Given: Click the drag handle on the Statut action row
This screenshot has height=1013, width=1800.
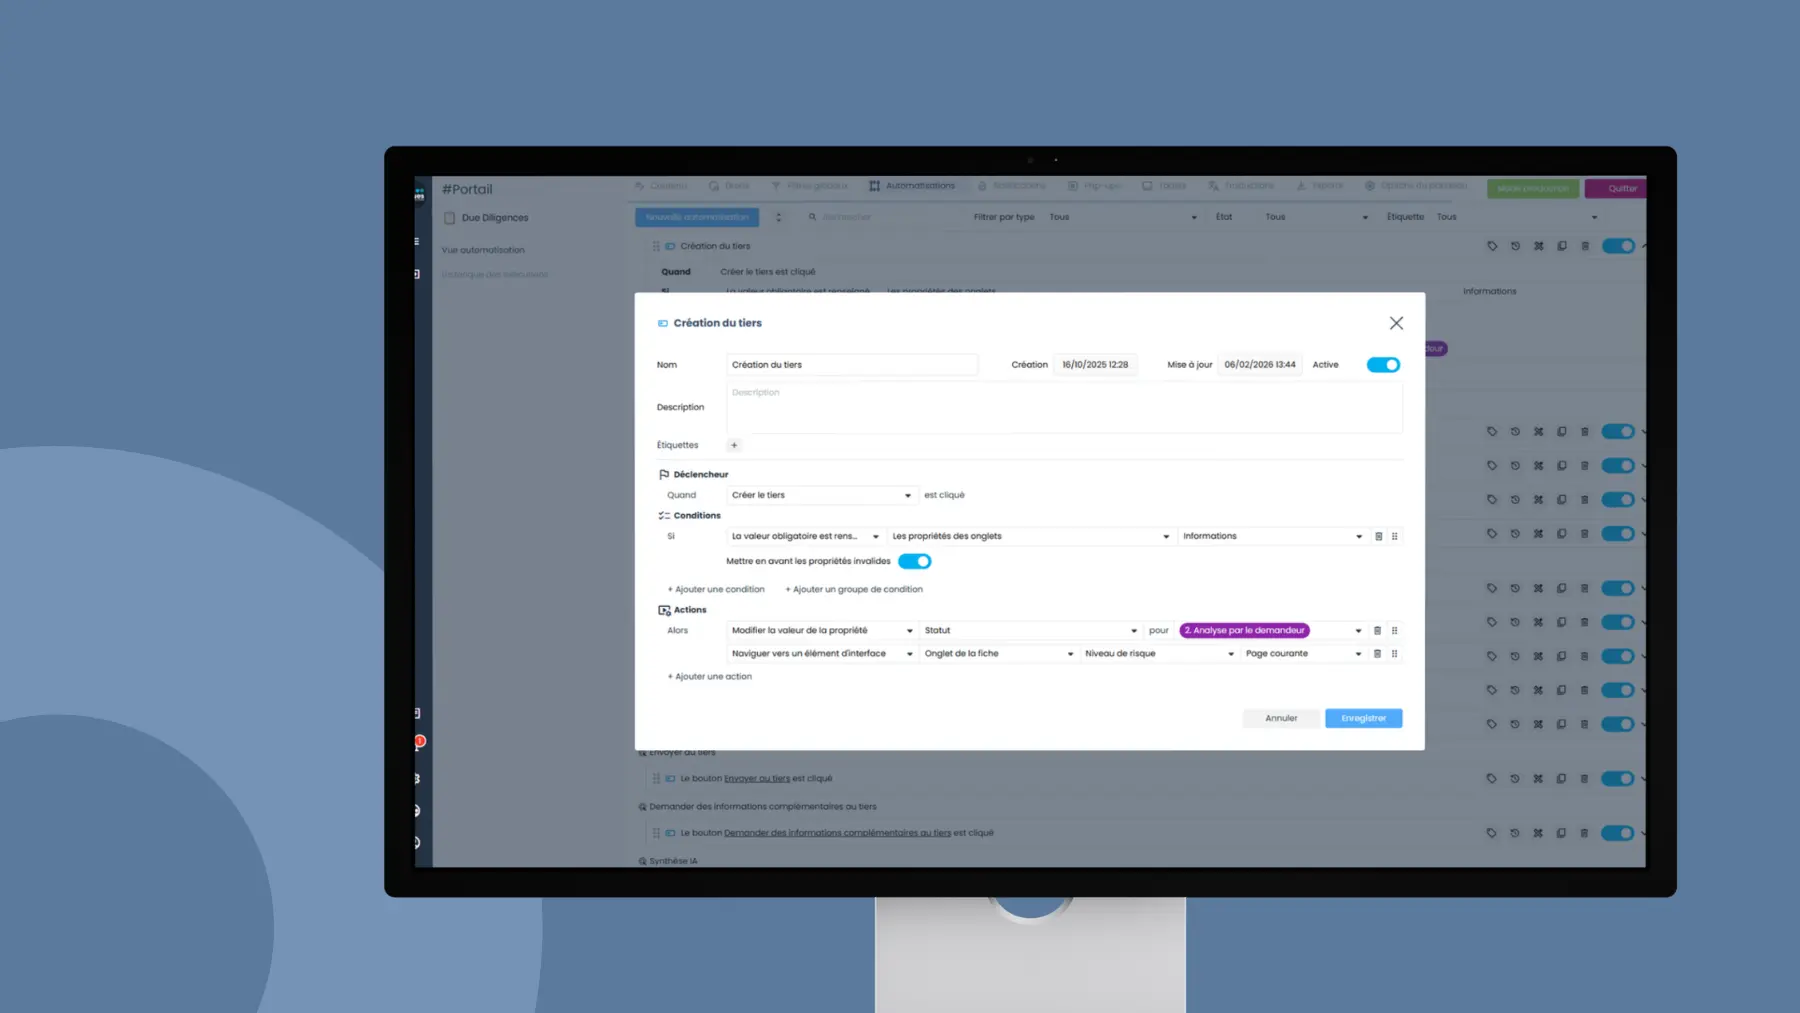Looking at the screenshot, I should pos(1395,631).
